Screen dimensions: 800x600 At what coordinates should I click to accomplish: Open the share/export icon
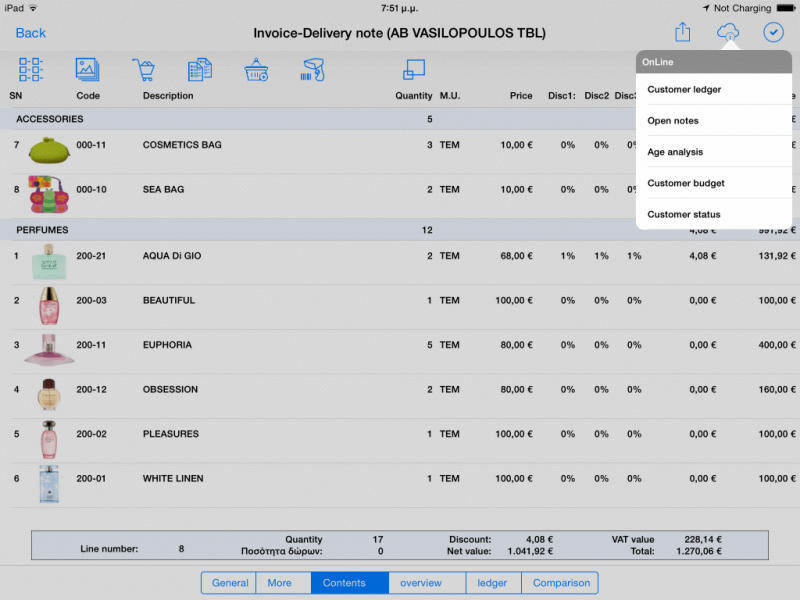pyautogui.click(x=683, y=32)
